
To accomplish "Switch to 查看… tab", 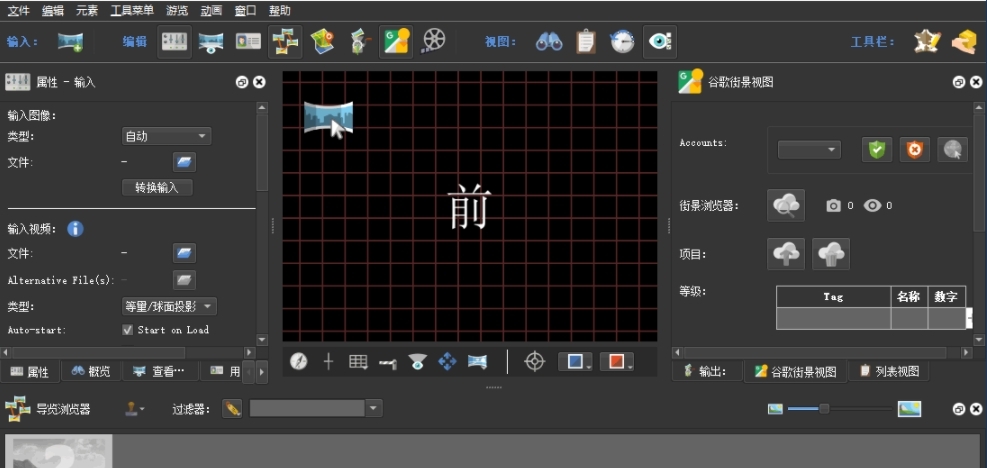I will pyautogui.click(x=160, y=372).
